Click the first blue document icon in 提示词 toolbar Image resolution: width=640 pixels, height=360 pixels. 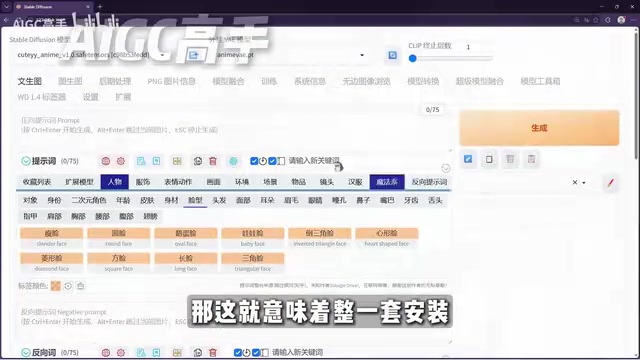[141, 161]
